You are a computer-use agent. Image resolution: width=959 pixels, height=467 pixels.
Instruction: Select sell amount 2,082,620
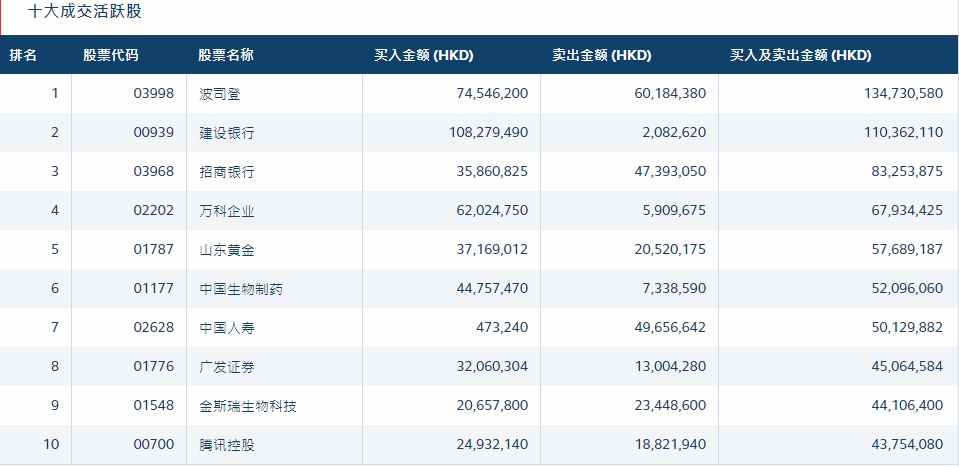[x=674, y=133]
